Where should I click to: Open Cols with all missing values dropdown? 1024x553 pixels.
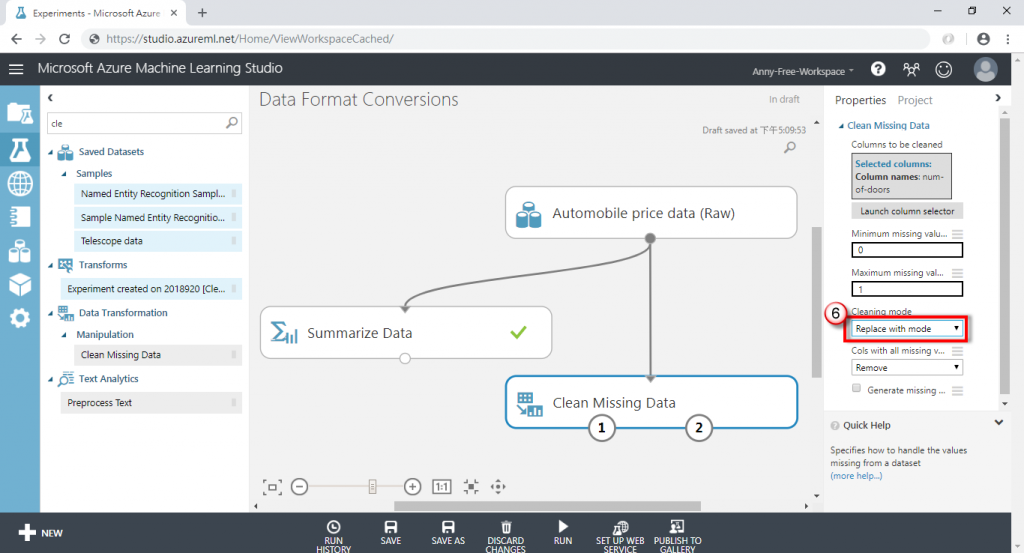[907, 368]
